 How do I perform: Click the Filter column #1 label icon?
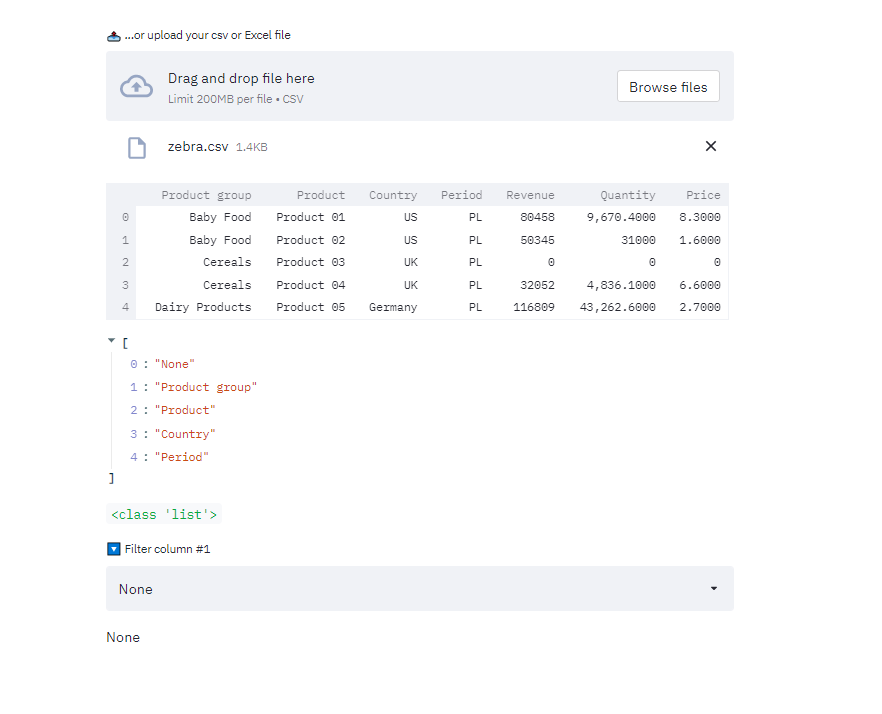(113, 549)
